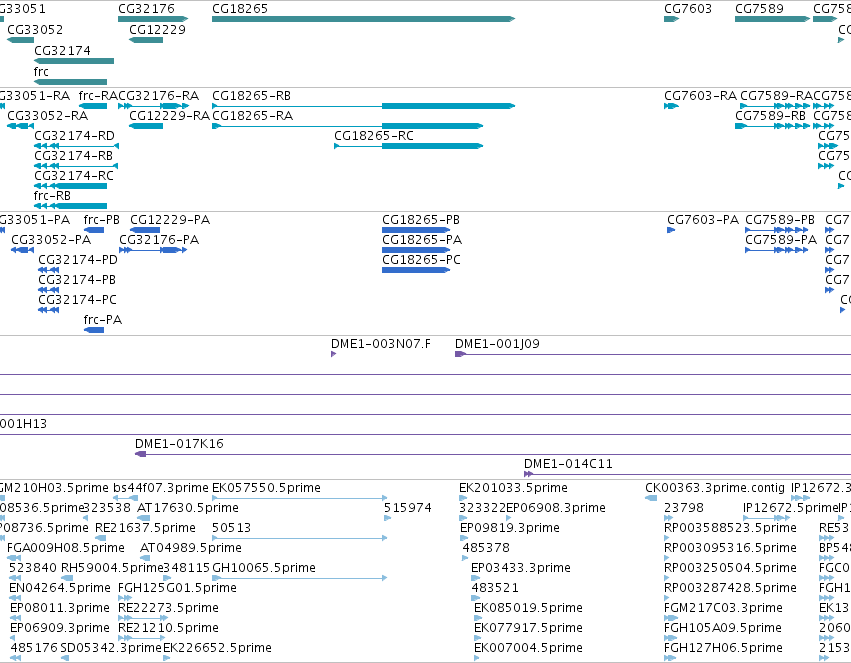The width and height of the screenshot is (851, 663).
Task: Click the RH59004.5prime EST label
Action: point(112,568)
